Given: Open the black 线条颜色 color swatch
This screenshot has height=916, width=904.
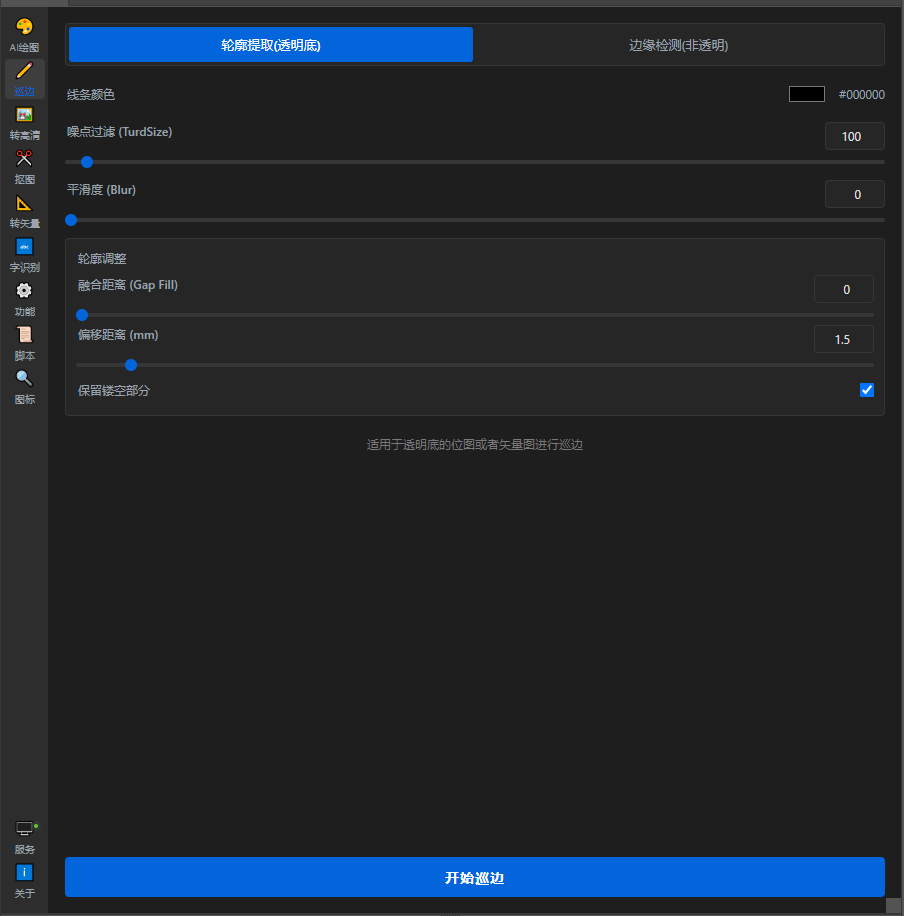Looking at the screenshot, I should click(x=806, y=94).
